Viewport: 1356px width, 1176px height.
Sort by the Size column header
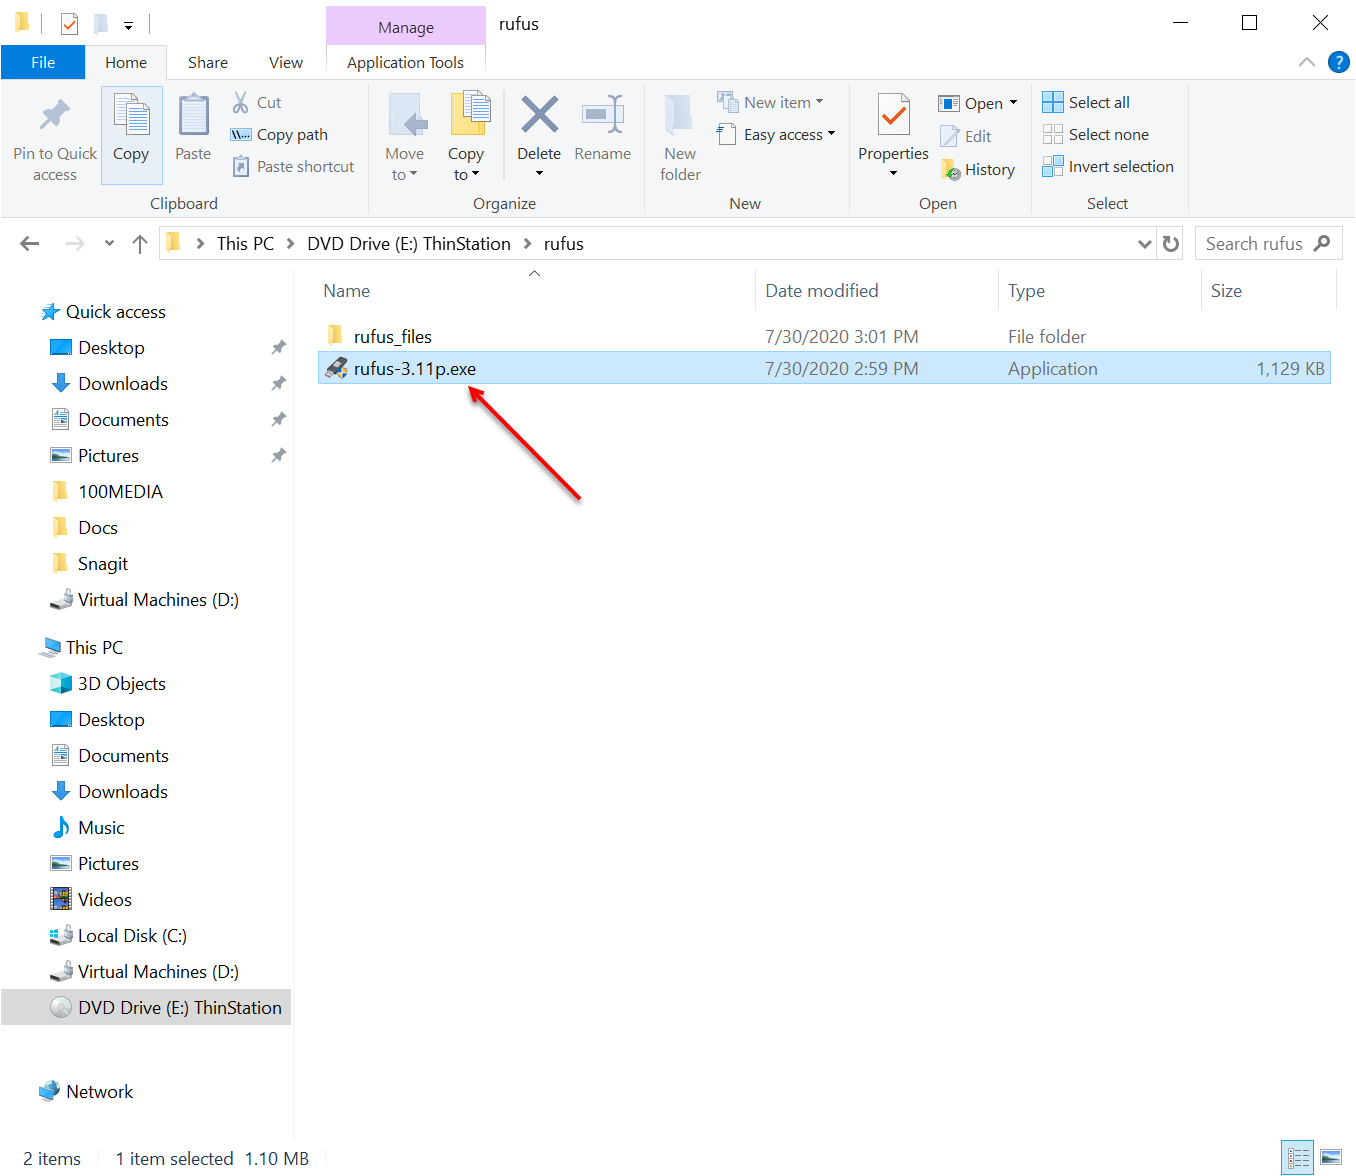1226,291
